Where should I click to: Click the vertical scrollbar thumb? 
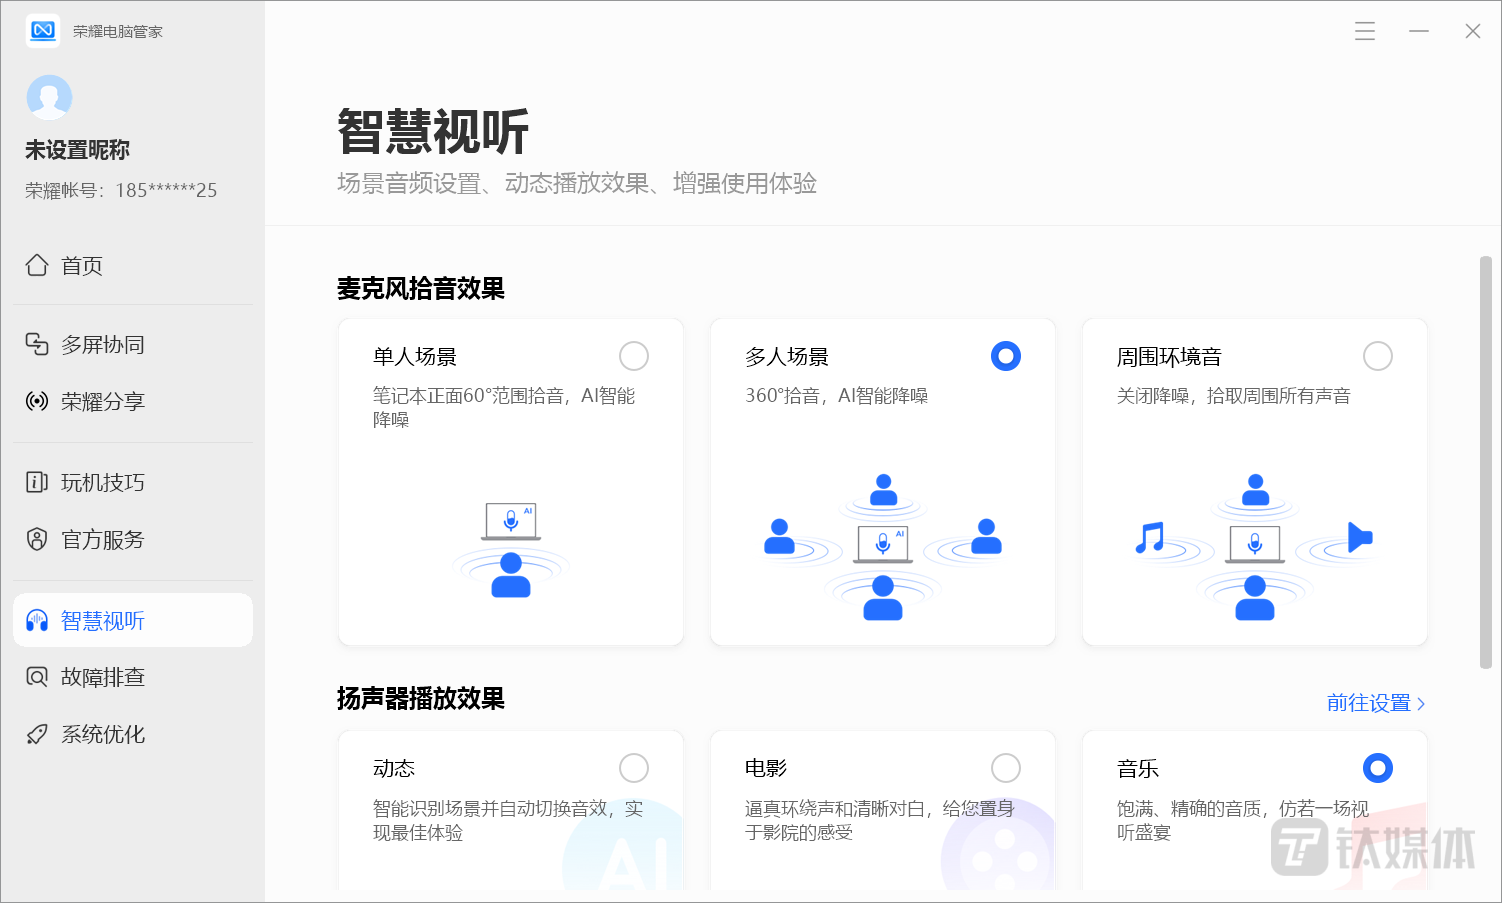[x=1485, y=460]
